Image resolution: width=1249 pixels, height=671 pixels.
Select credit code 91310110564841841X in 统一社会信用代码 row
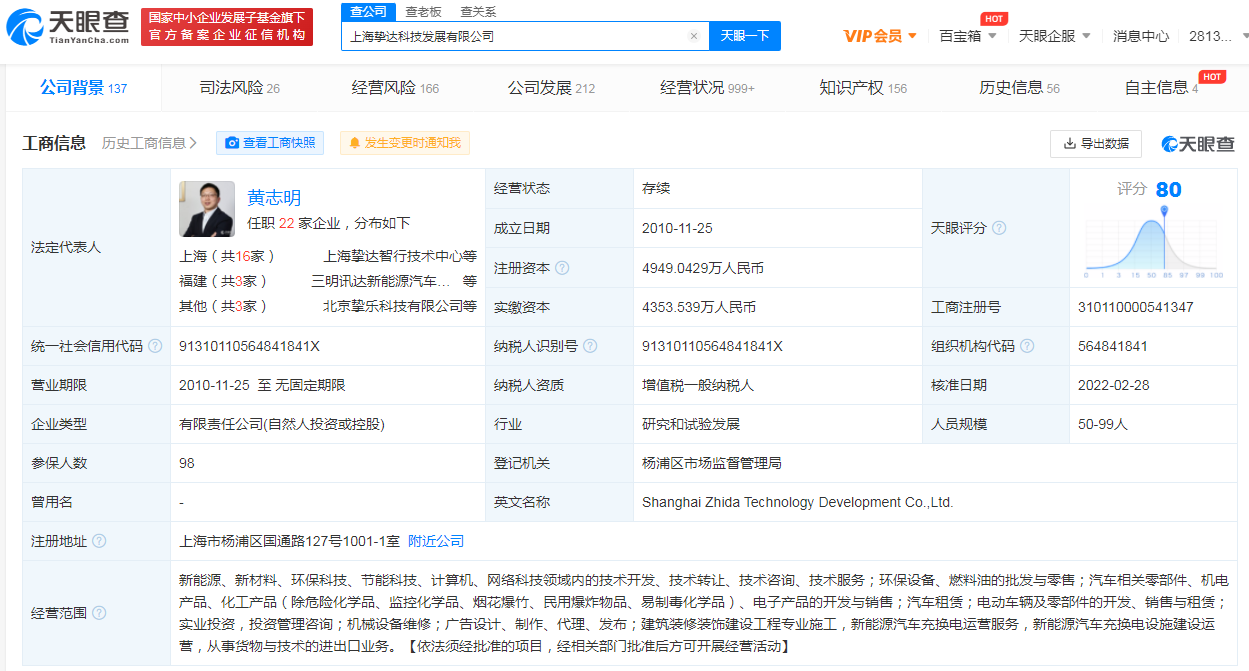pos(249,346)
